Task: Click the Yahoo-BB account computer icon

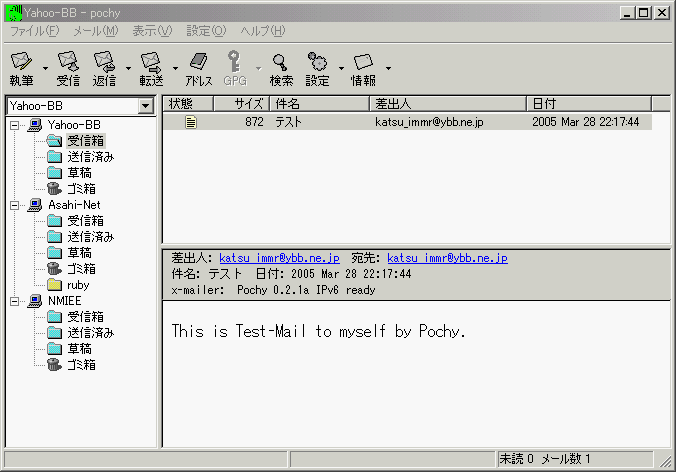Action: [35, 125]
